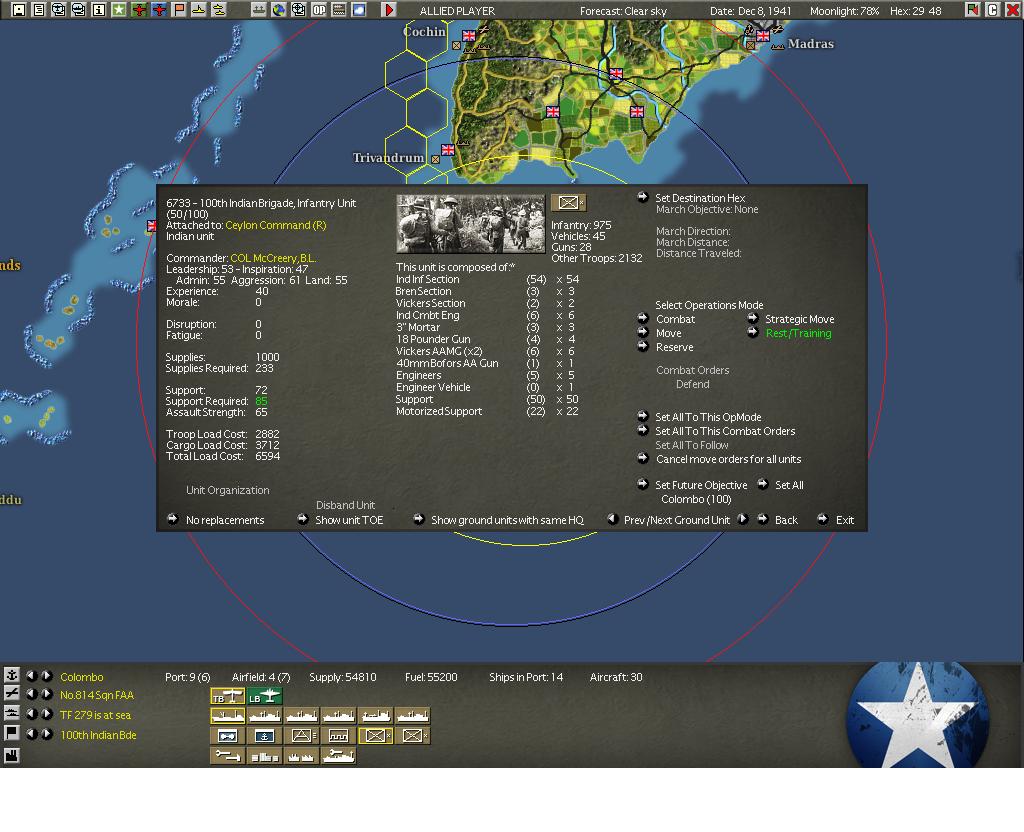Select the TB torpedo bomber squadron icon

tap(227, 696)
